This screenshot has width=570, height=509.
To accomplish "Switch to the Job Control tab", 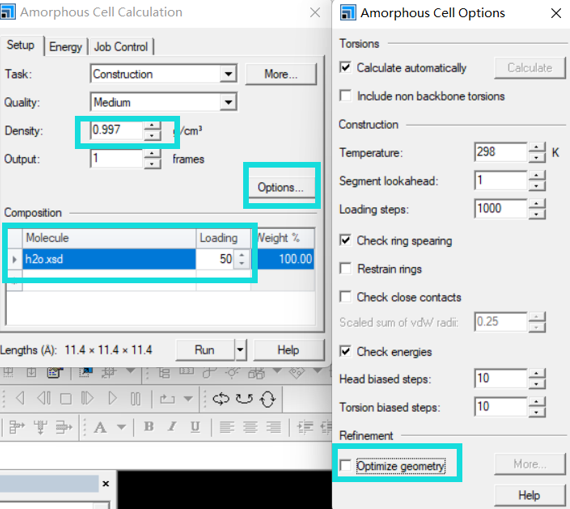I will [121, 47].
